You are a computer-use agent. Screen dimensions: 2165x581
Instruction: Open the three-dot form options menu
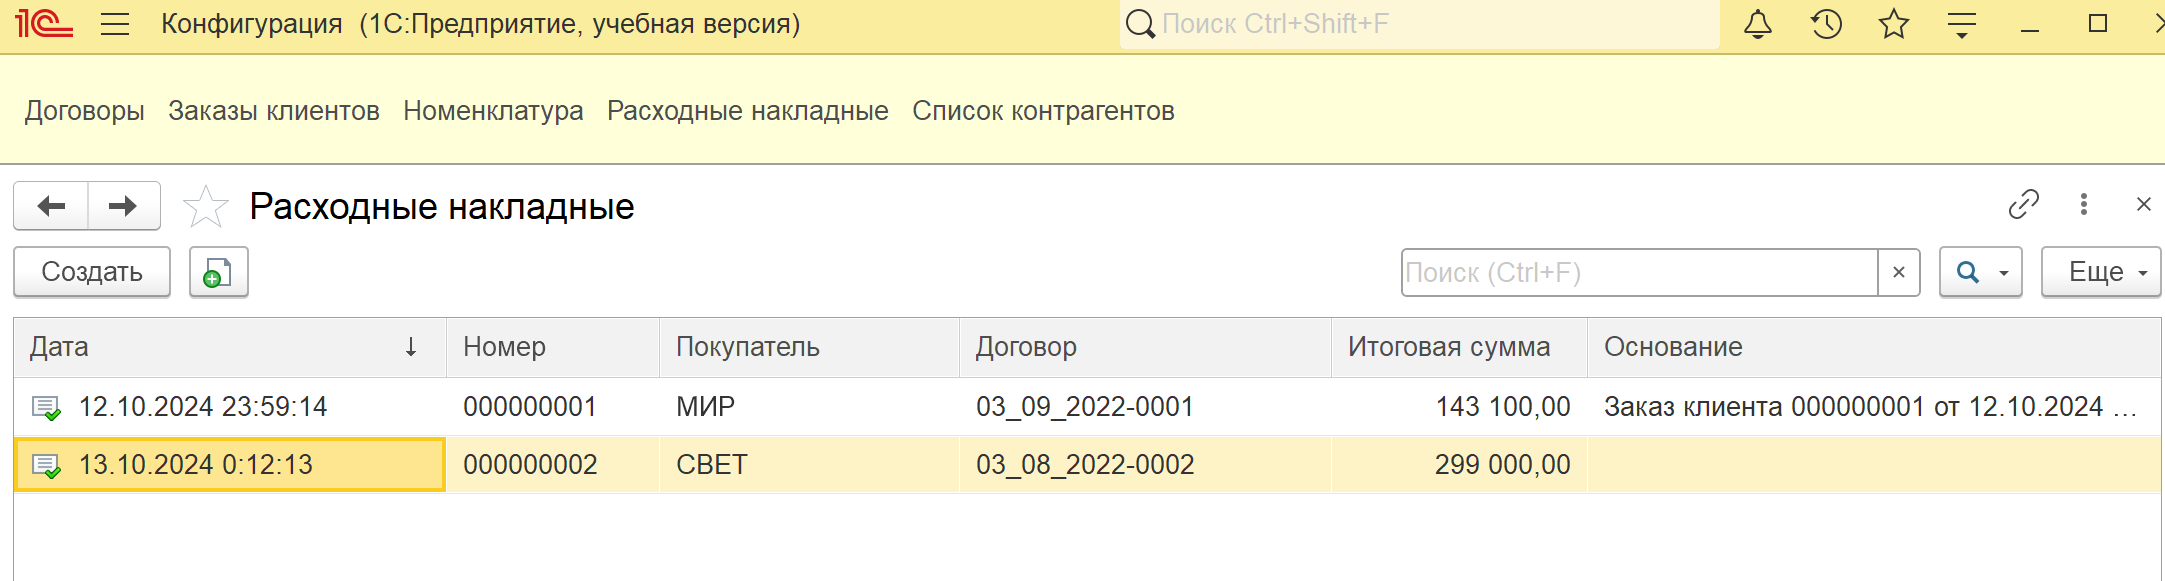[2084, 204]
